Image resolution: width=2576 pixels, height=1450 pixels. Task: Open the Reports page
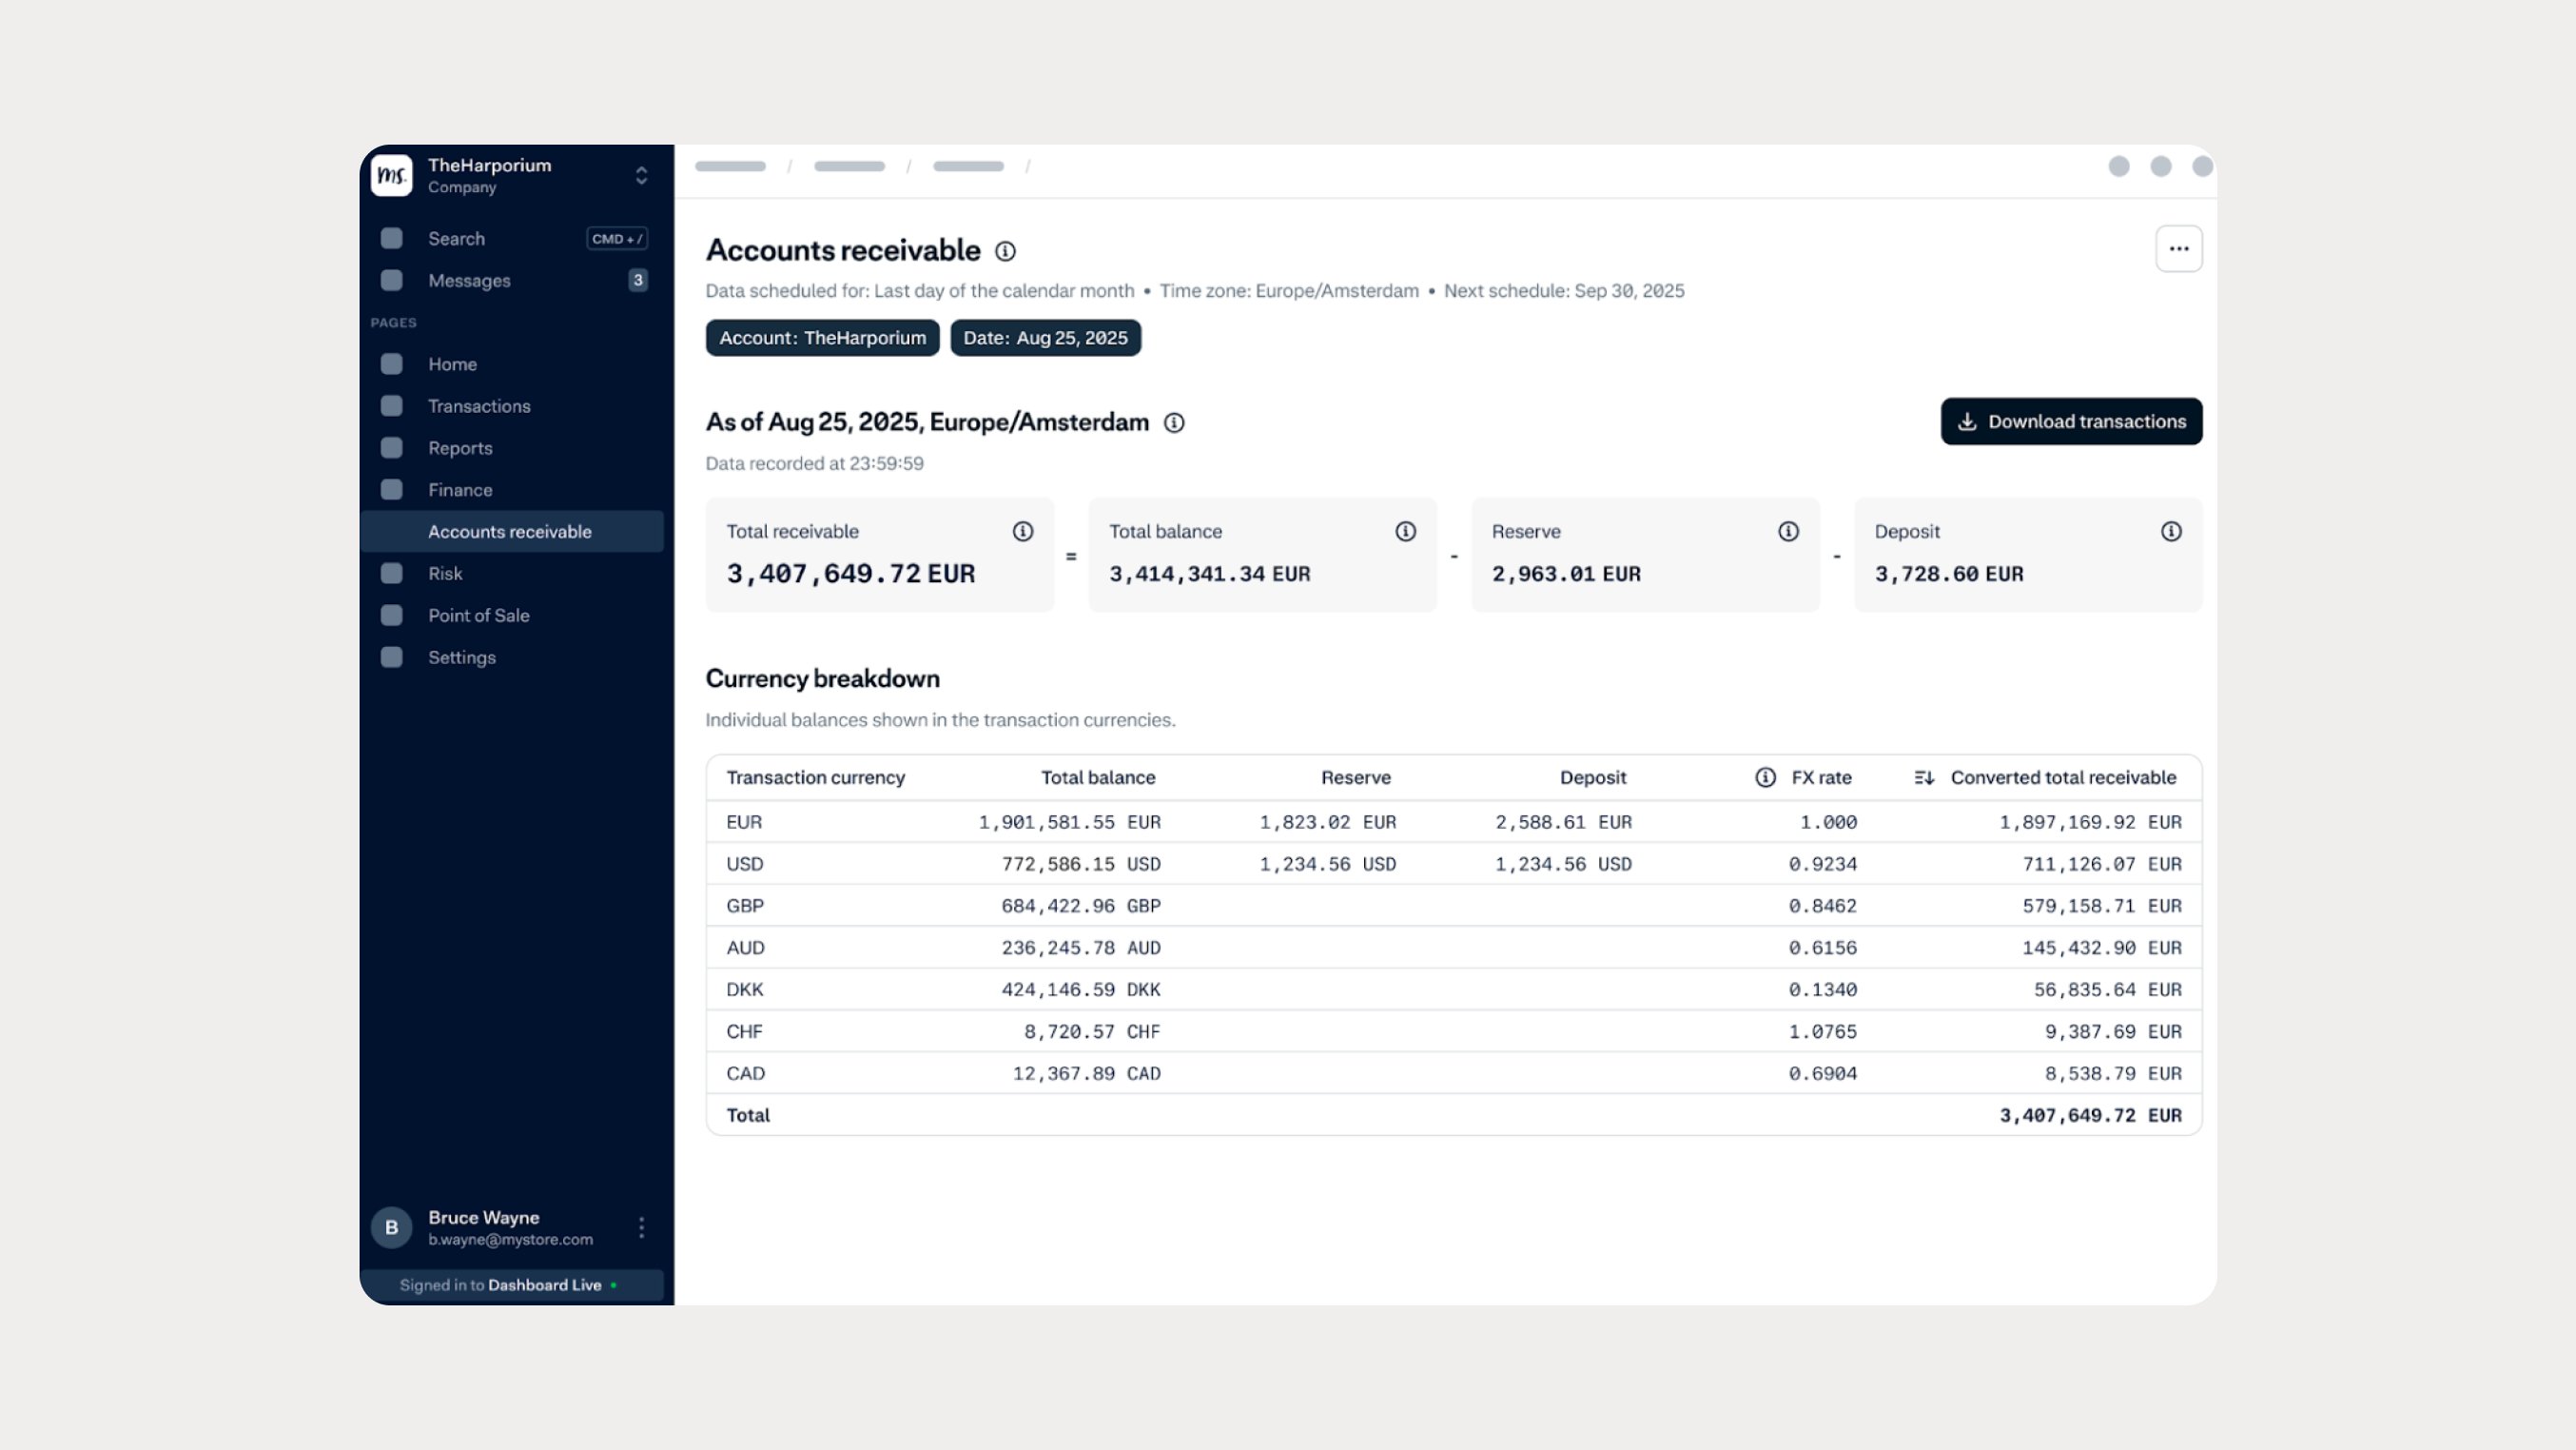[460, 448]
